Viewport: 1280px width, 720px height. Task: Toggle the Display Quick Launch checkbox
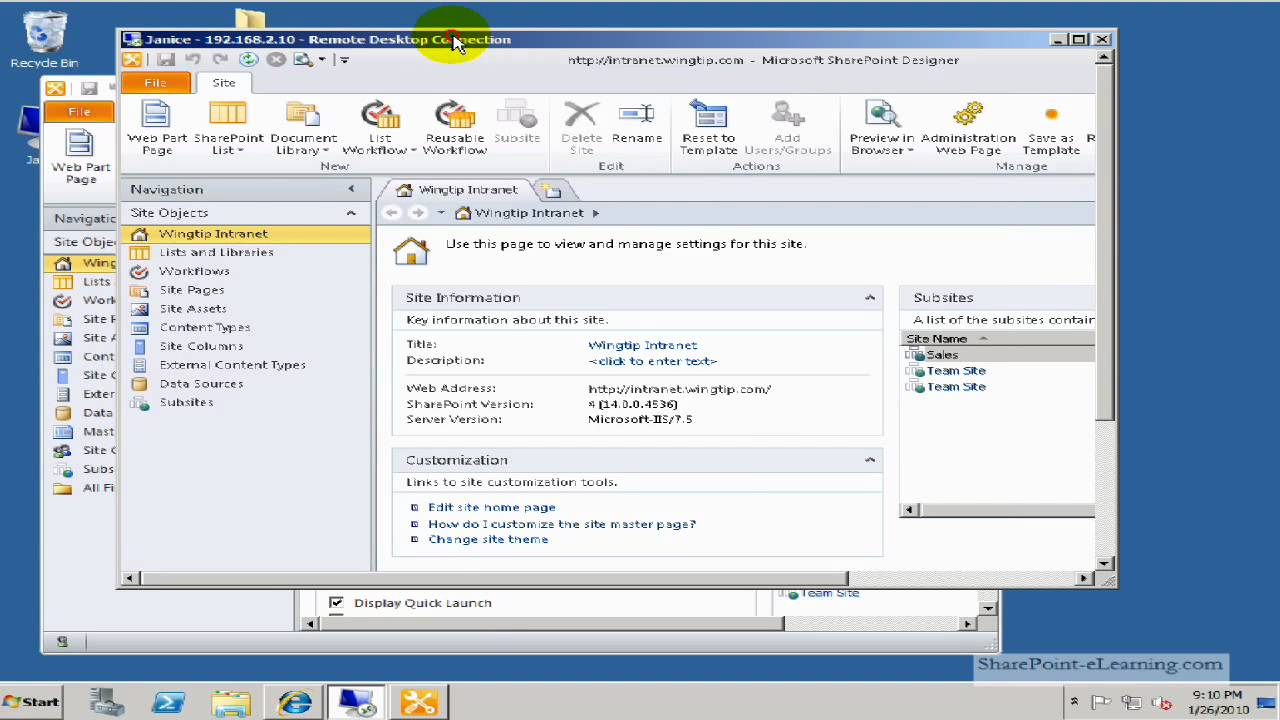pos(336,602)
